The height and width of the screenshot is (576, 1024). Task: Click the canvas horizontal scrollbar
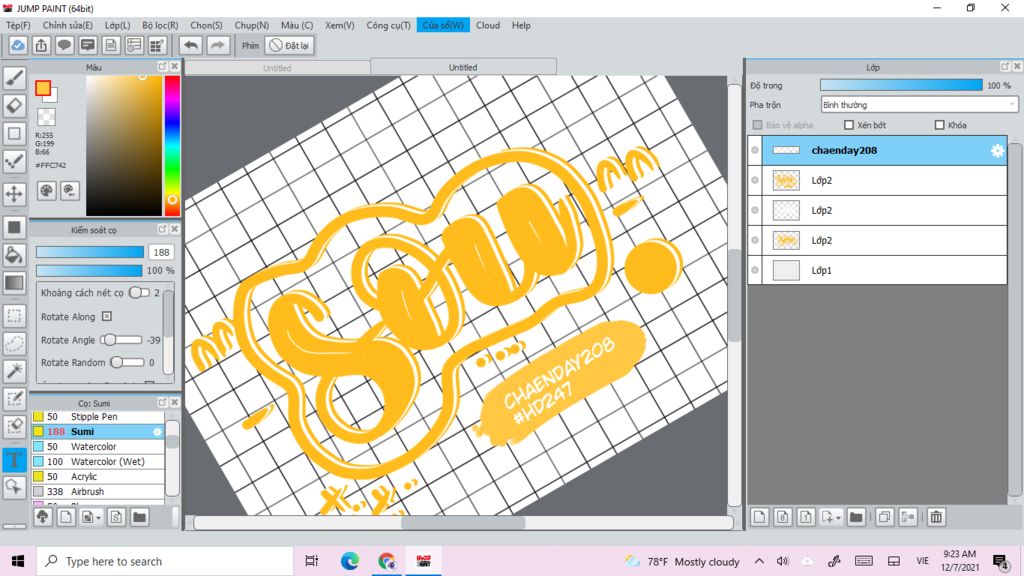pyautogui.click(x=462, y=522)
